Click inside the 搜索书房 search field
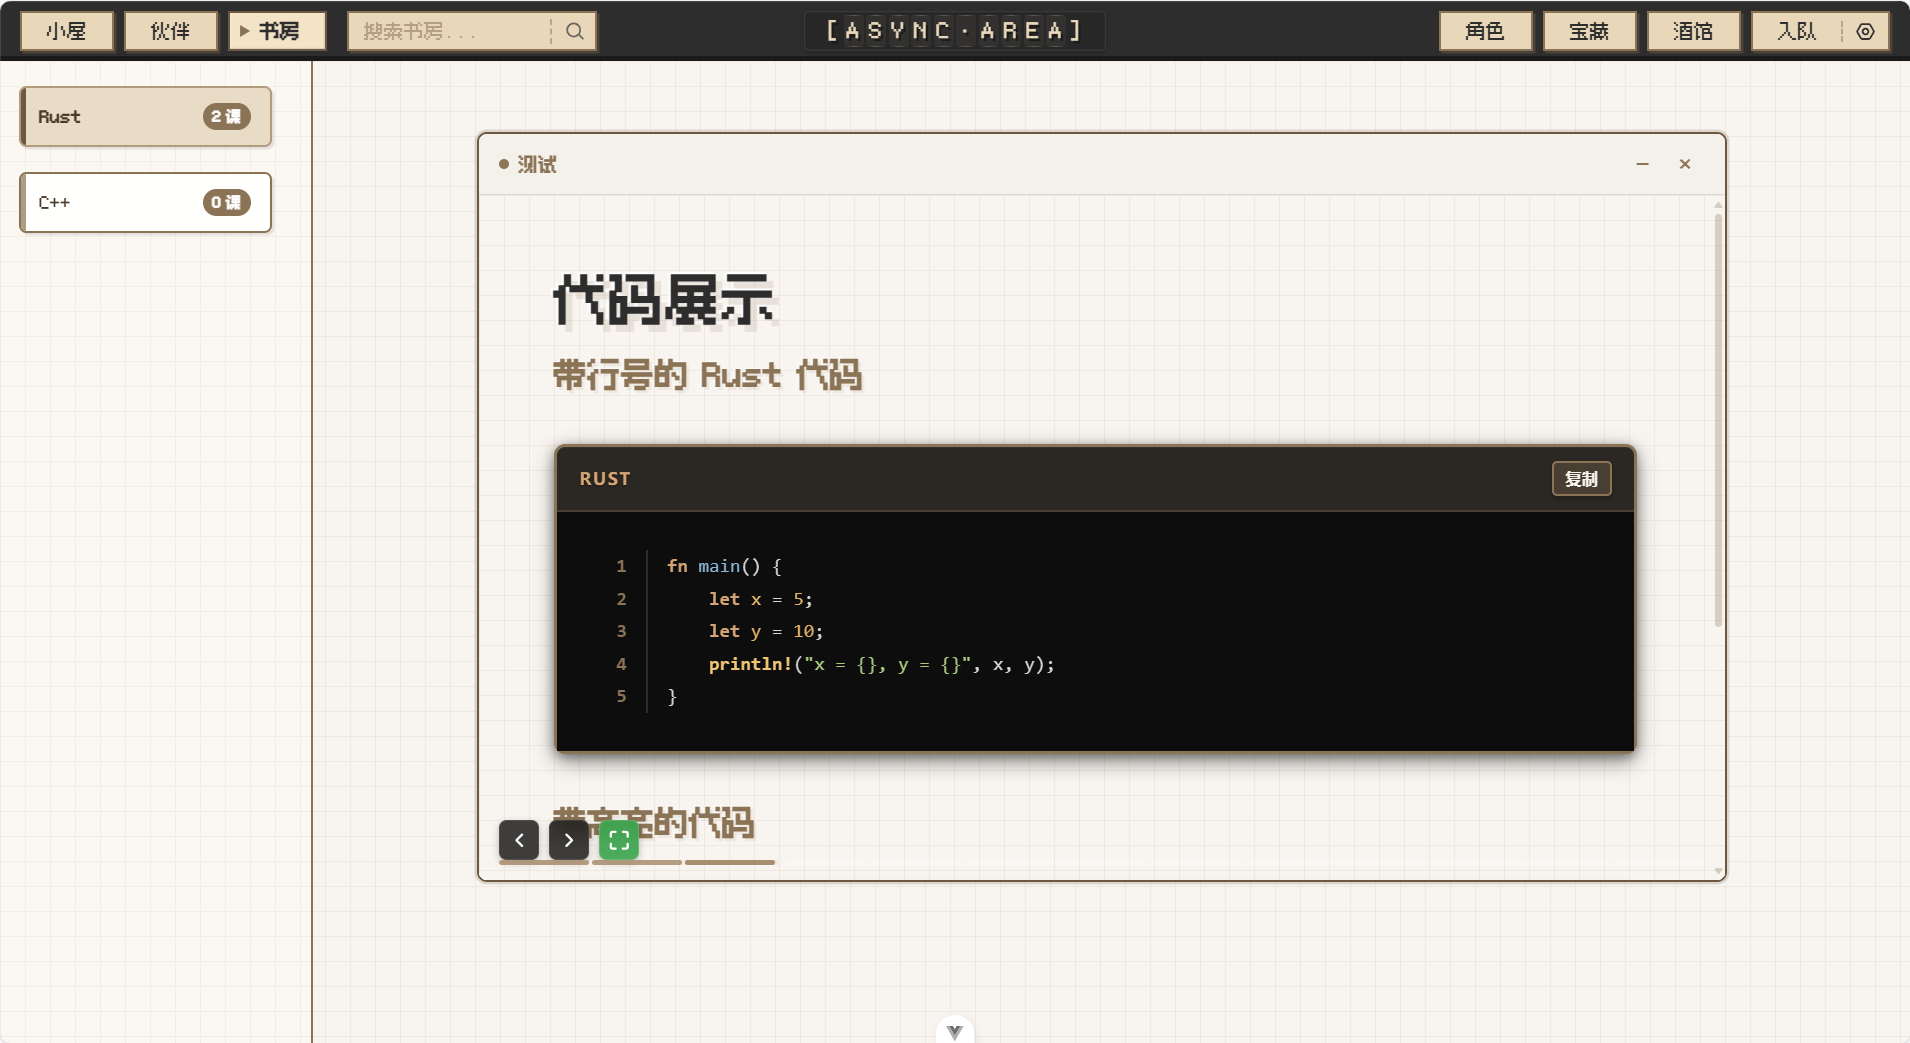Image resolution: width=1910 pixels, height=1043 pixels. [450, 31]
